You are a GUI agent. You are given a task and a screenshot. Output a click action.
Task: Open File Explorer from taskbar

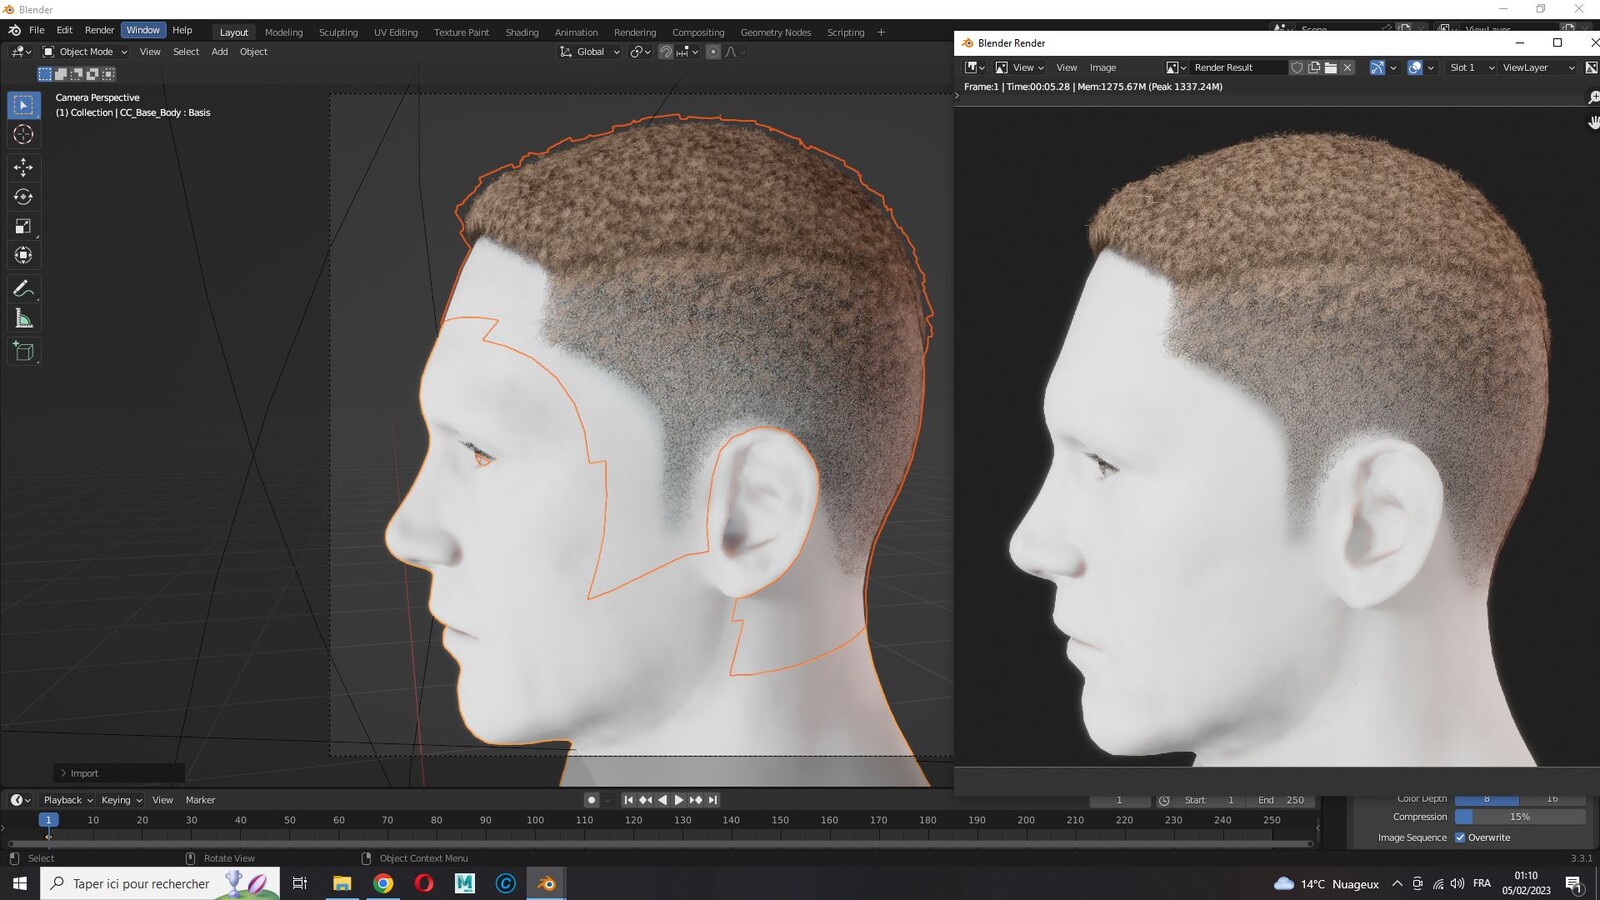coord(342,883)
